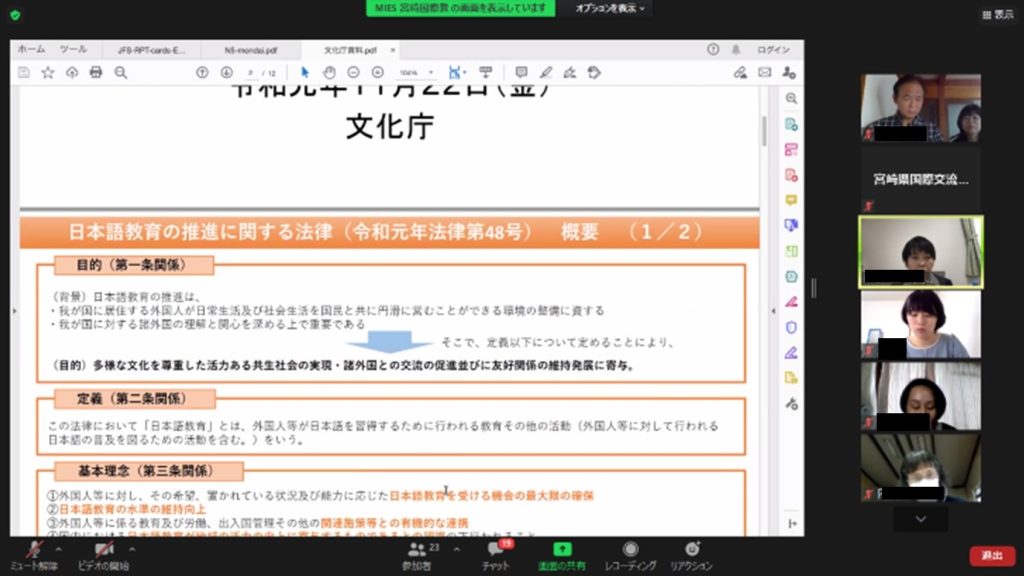Expand audio options arrow beside the mute button
Image resolution: width=1024 pixels, height=576 pixels.
(x=59, y=549)
